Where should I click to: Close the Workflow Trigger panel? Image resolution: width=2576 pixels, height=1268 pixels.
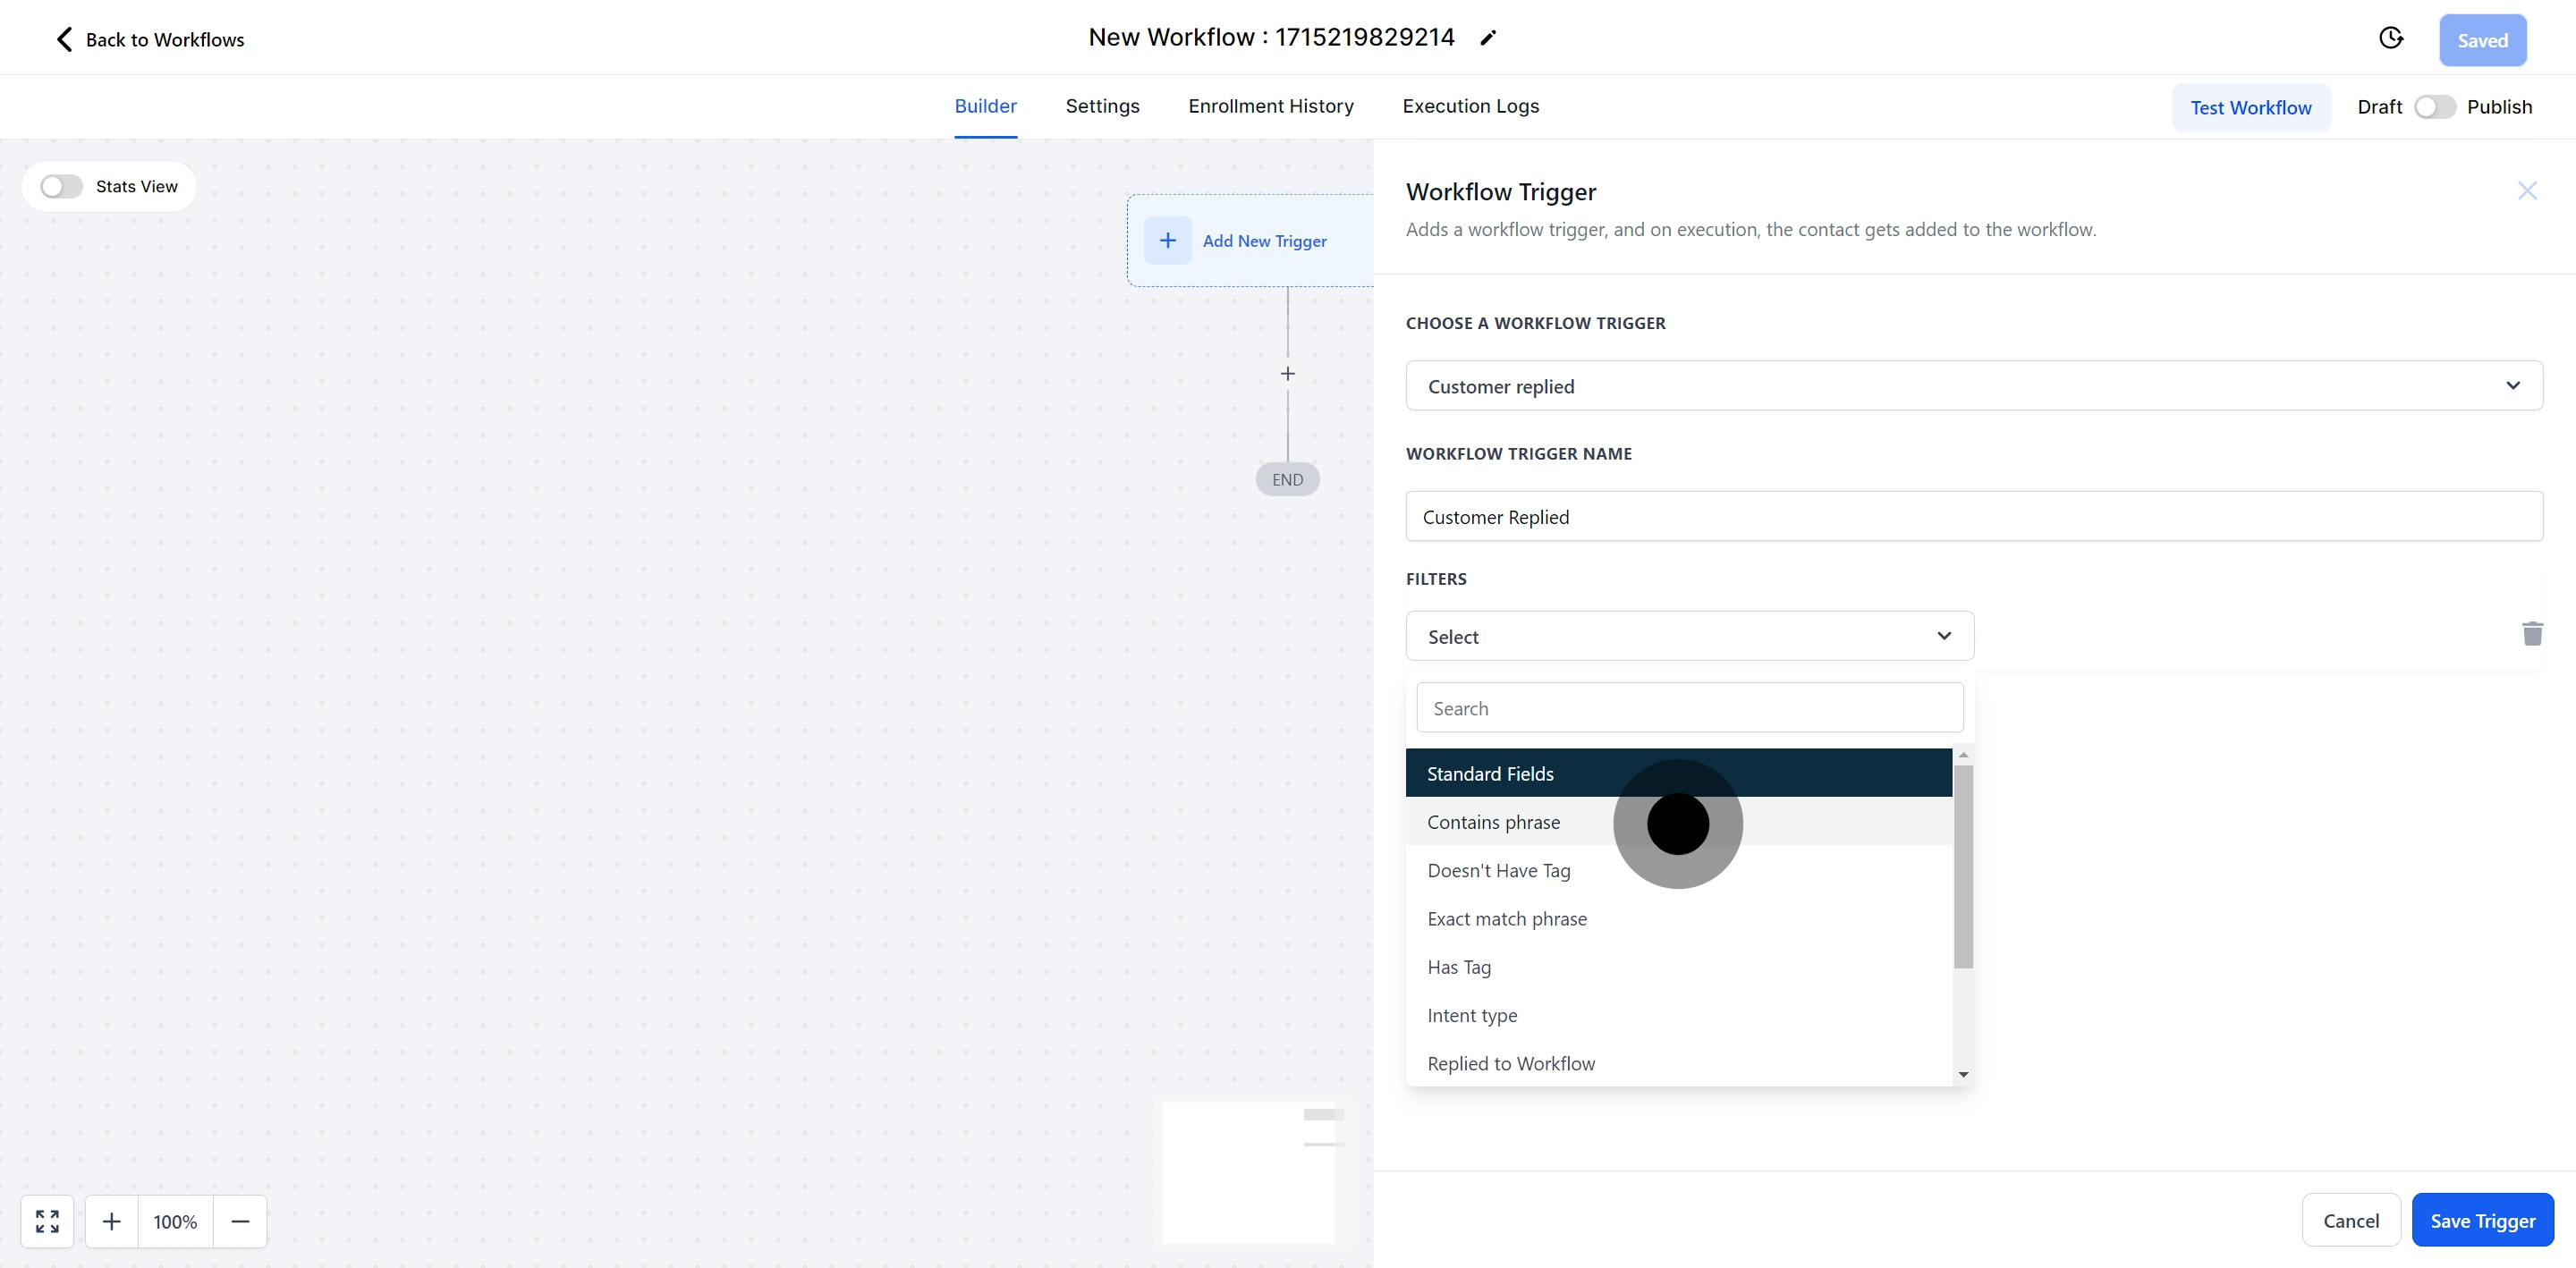click(2527, 191)
